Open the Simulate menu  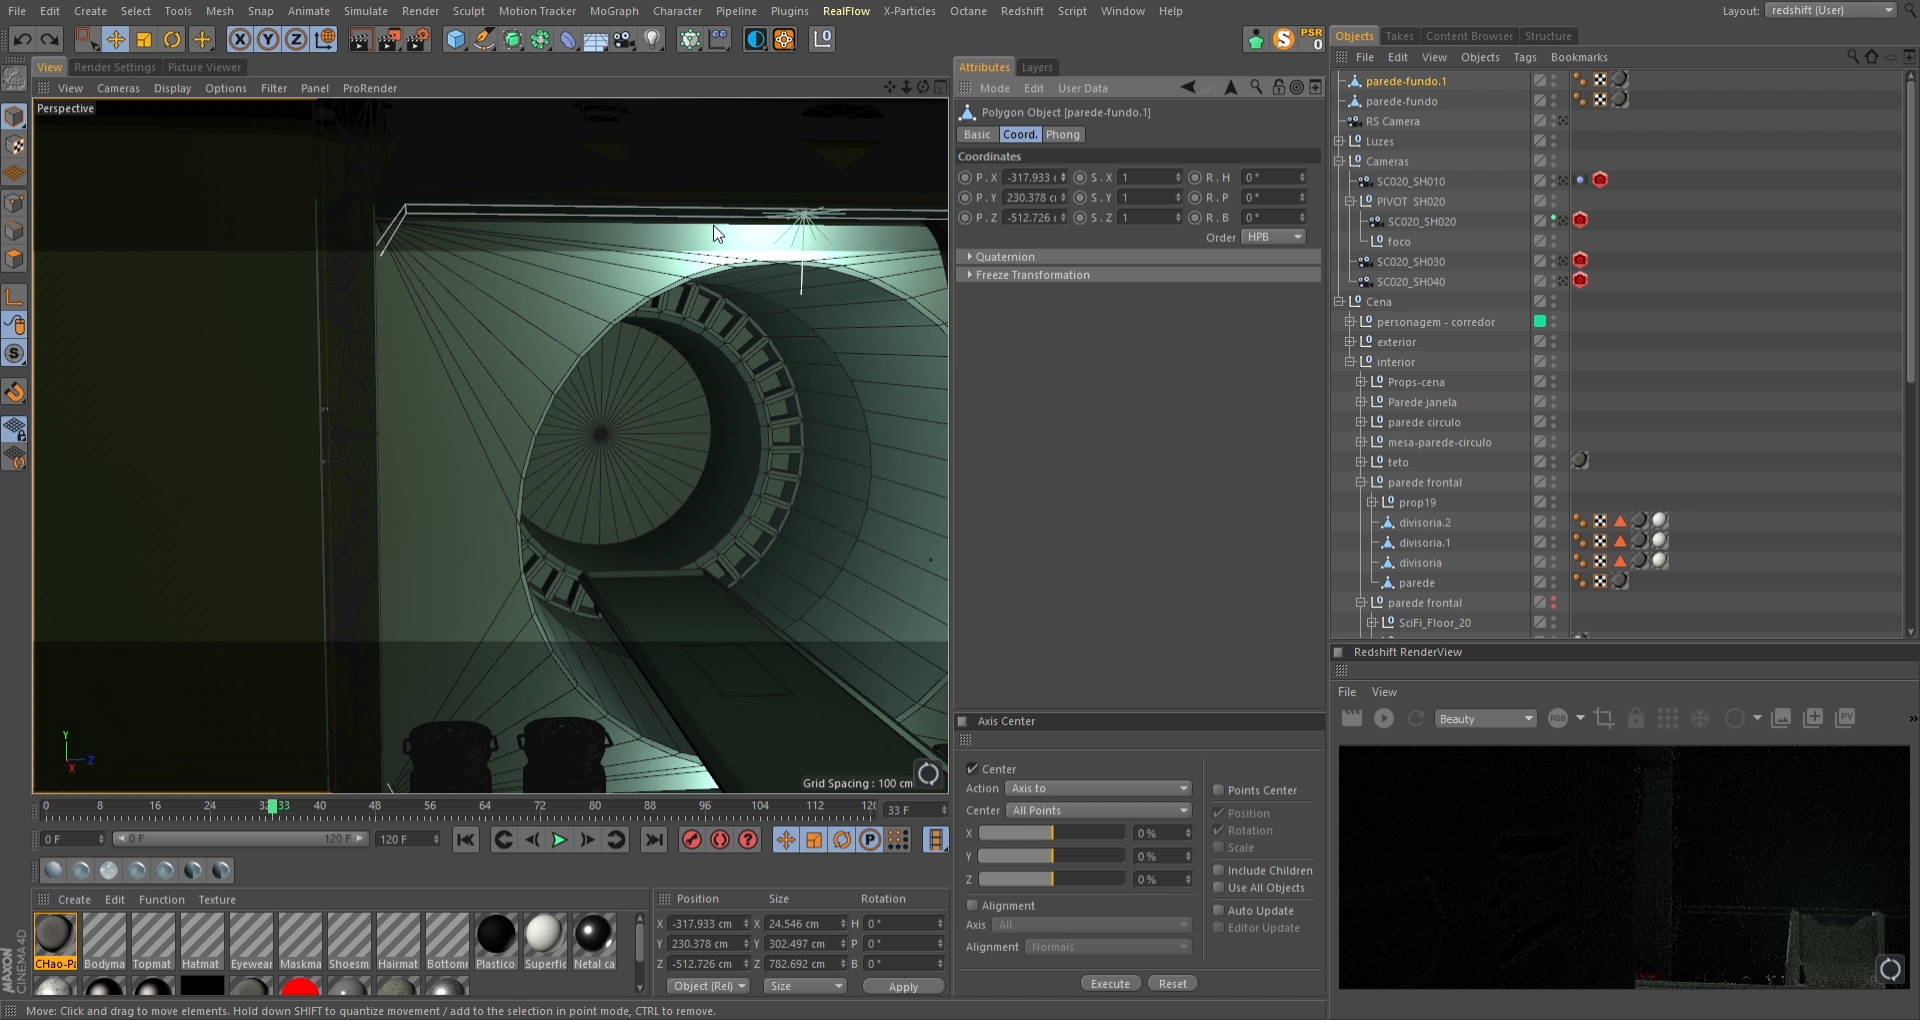tap(366, 11)
